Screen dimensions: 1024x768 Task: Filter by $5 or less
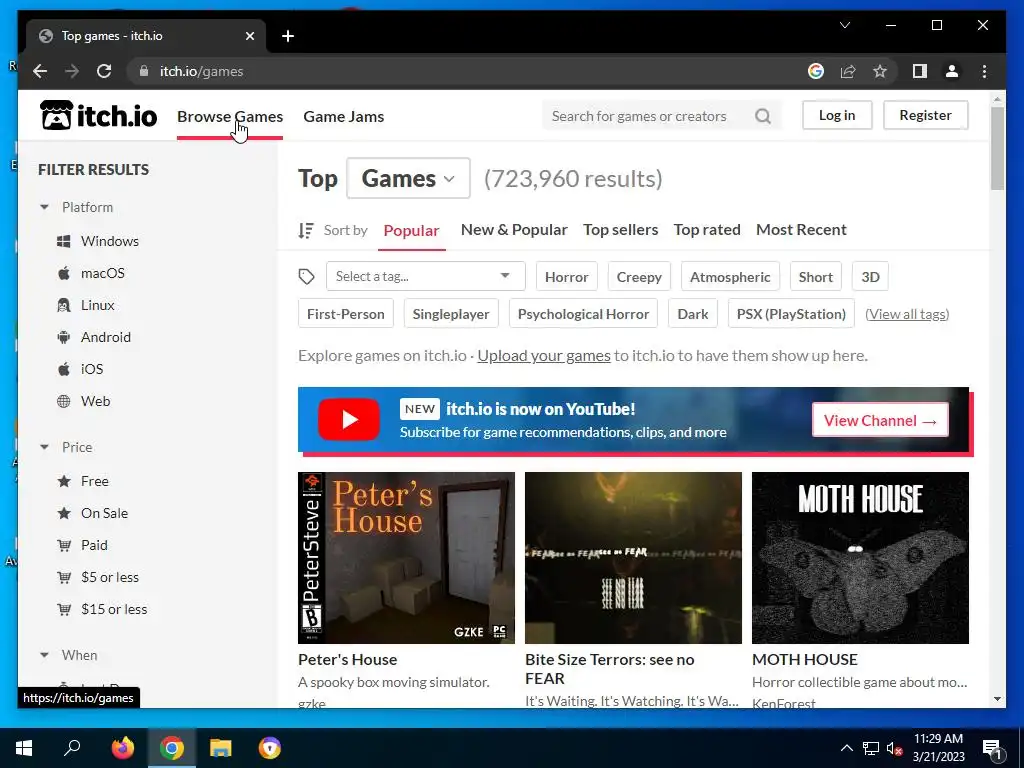pyautogui.click(x=98, y=577)
